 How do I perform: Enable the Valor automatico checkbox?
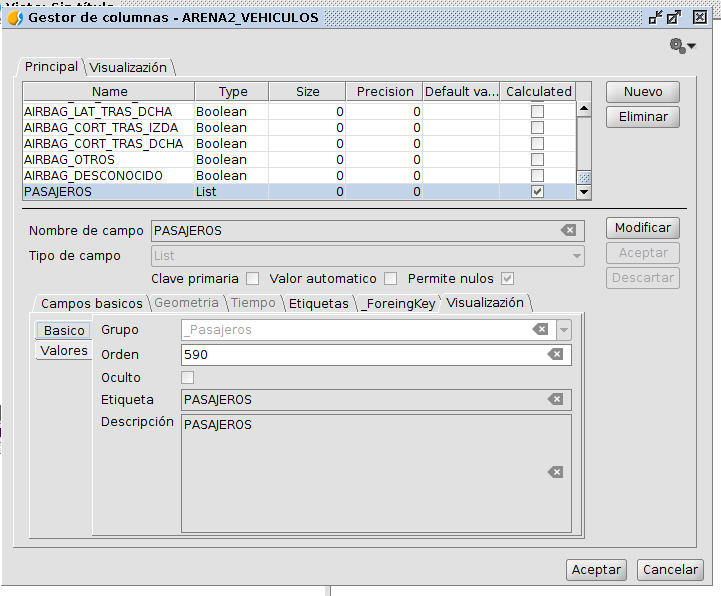point(391,279)
